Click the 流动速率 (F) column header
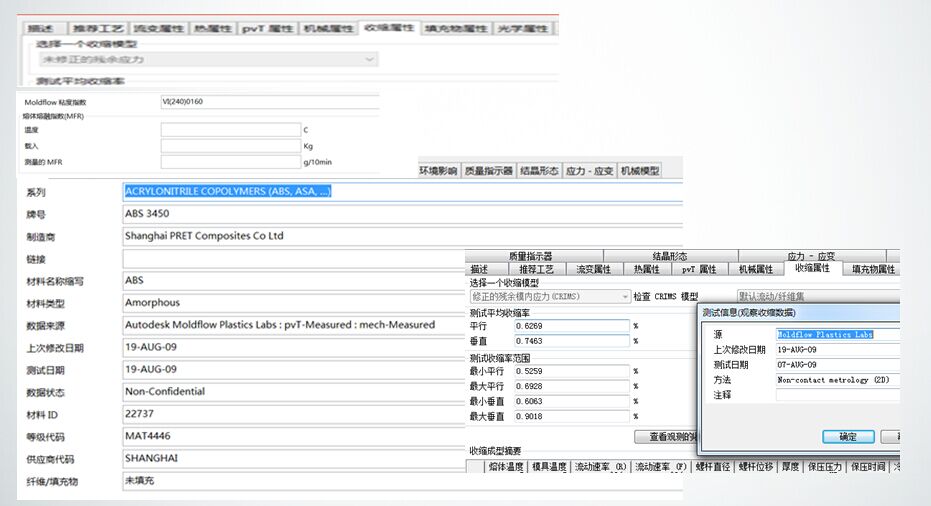 click(661, 467)
